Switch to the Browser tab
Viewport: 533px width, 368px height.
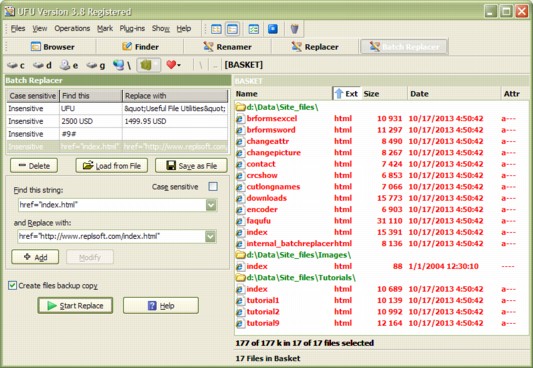[52, 47]
